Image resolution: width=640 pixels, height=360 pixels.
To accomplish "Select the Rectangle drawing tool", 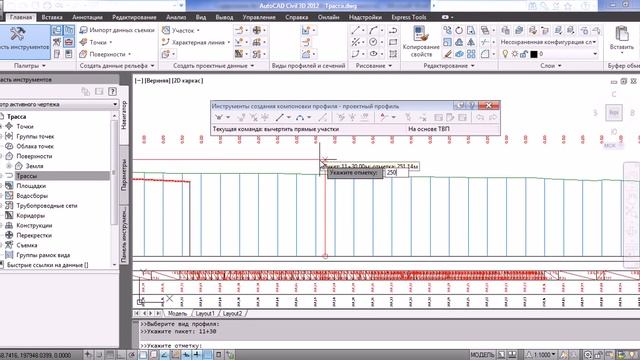I will pos(393,42).
